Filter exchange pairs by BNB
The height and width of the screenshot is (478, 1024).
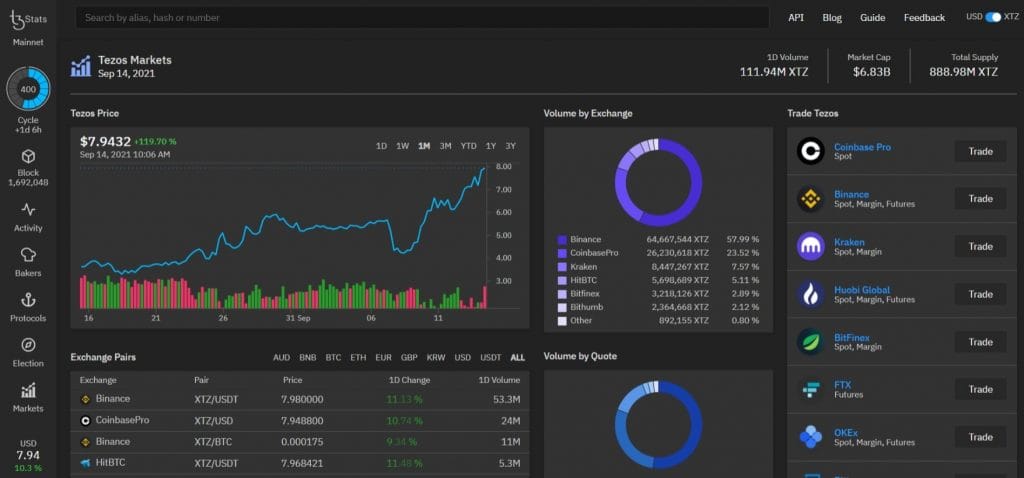point(308,358)
